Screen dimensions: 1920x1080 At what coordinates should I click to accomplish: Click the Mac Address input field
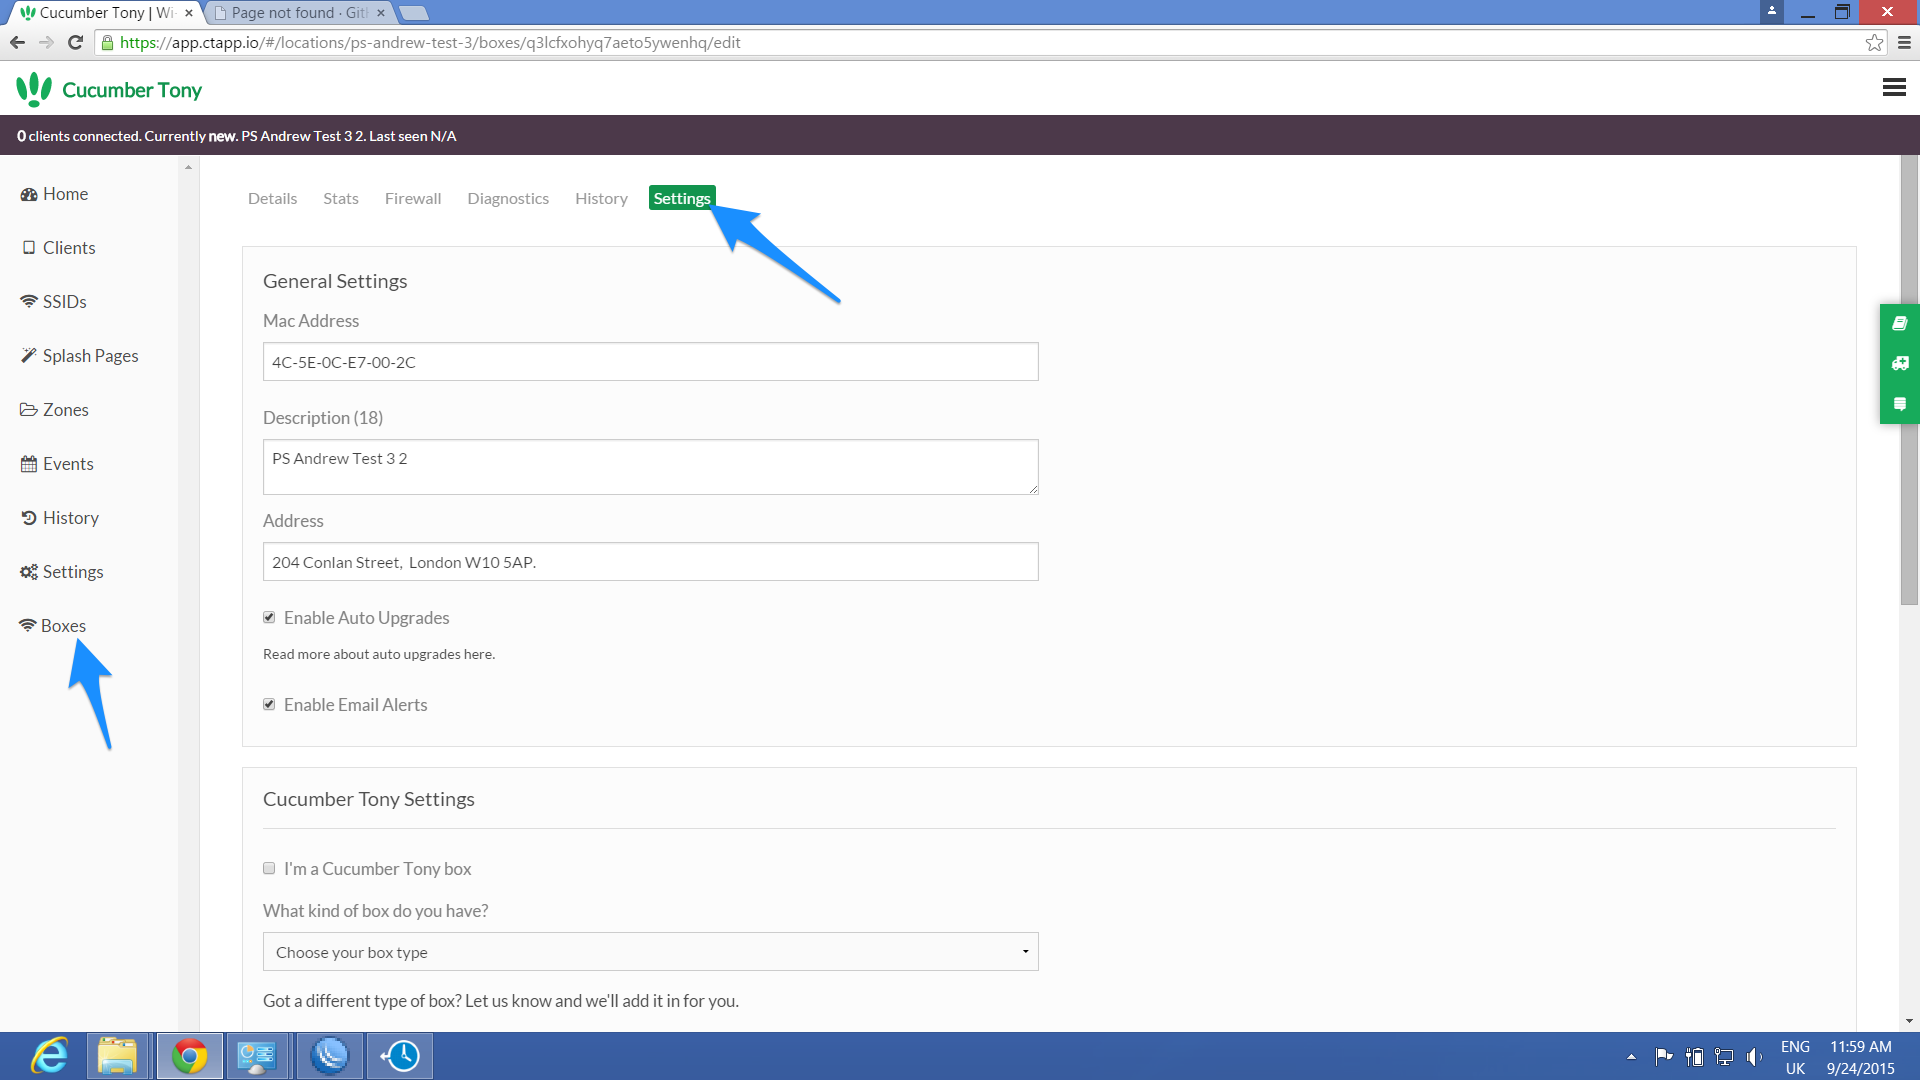(x=650, y=362)
